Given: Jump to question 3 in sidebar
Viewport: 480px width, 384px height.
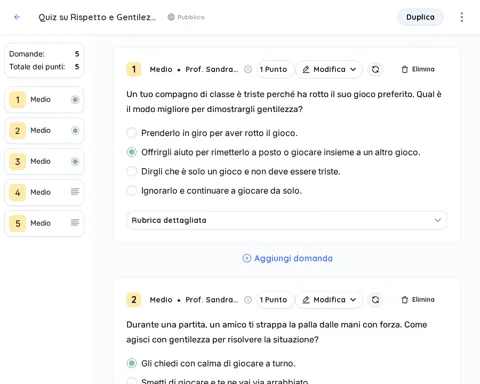Looking at the screenshot, I should point(44,162).
